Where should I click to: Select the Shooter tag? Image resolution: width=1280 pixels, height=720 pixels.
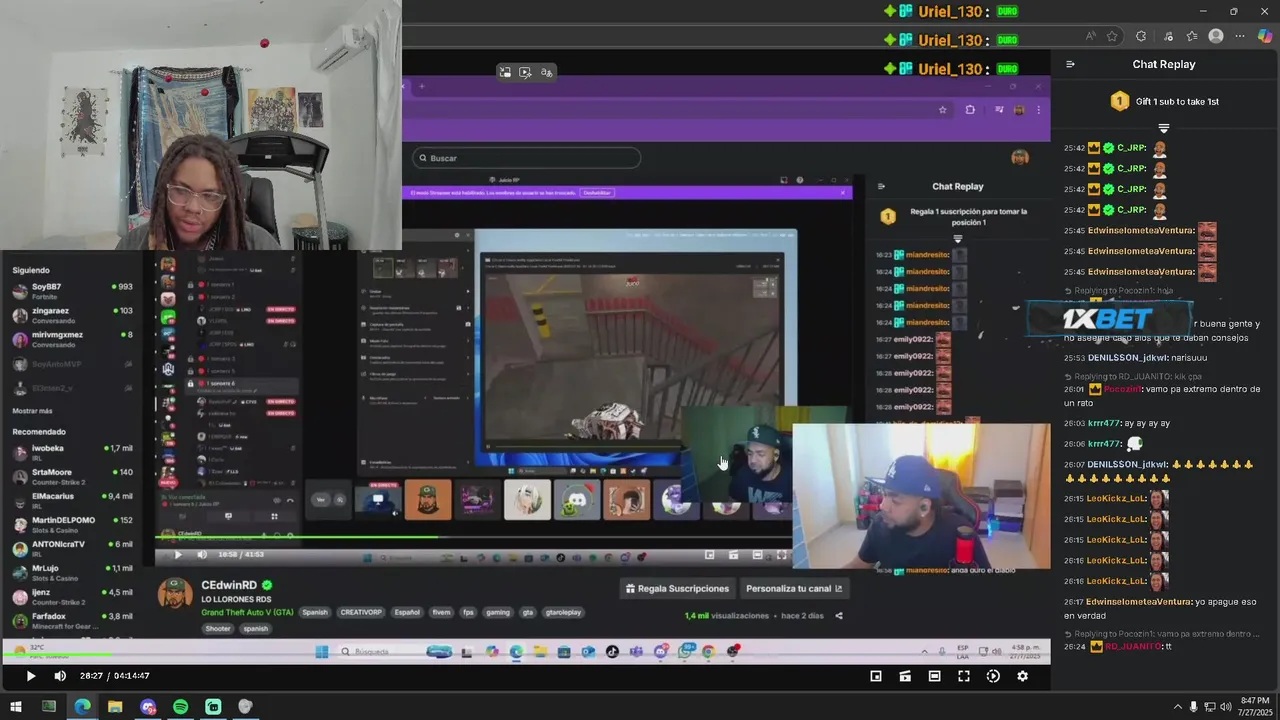tap(218, 629)
